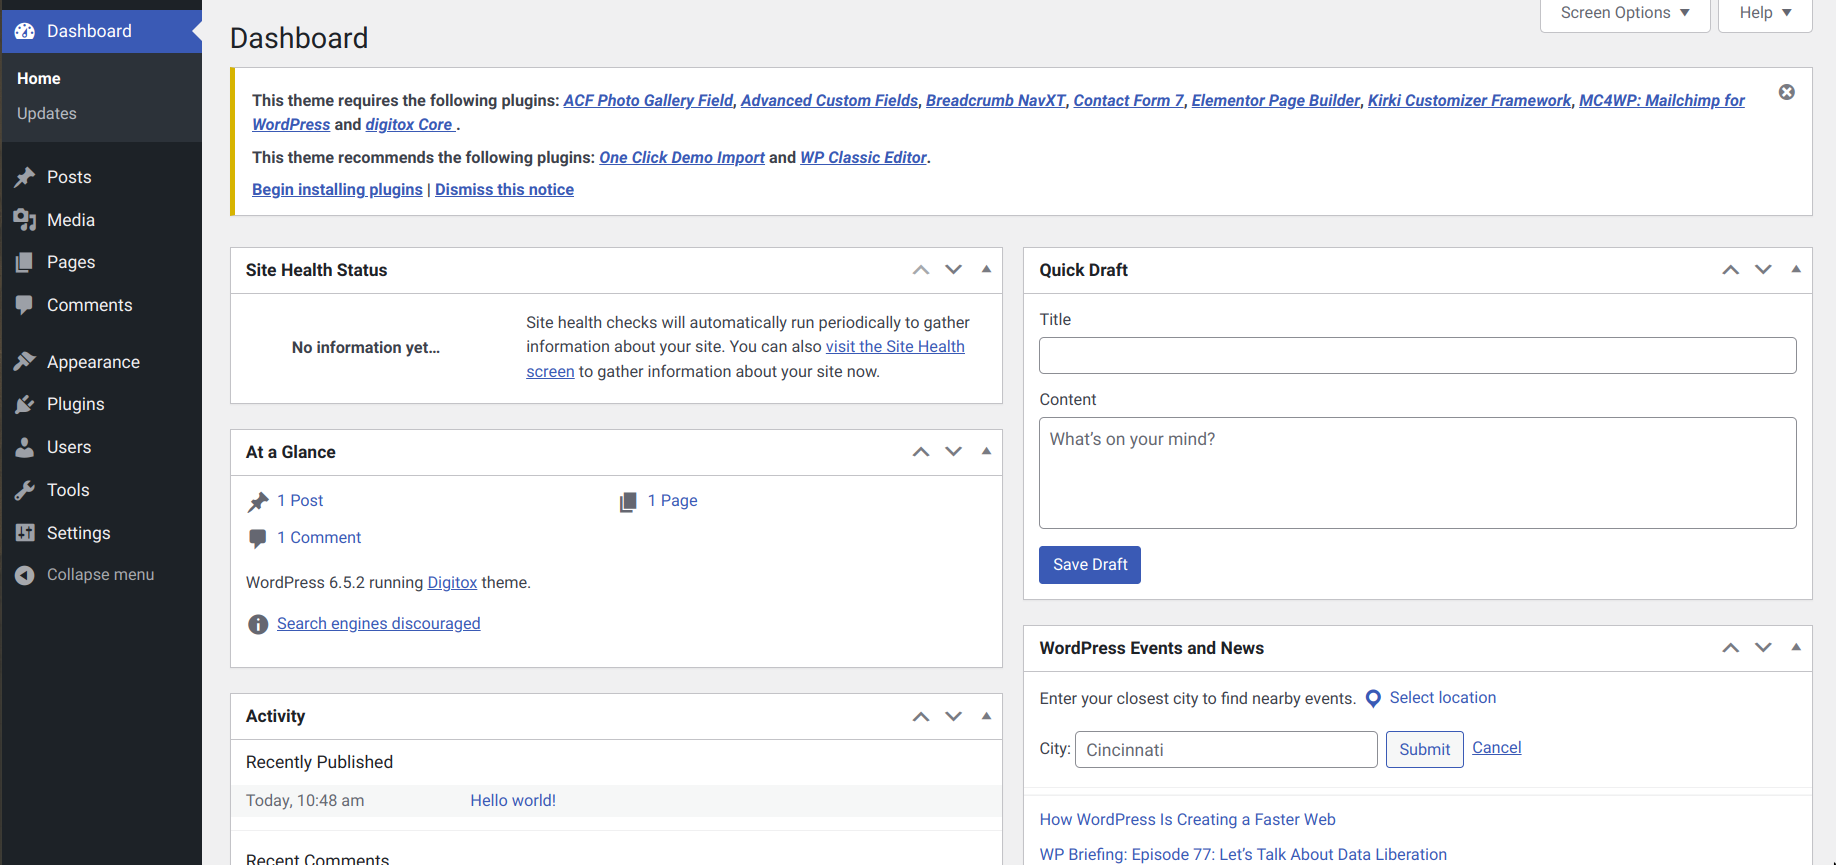
Task: Open the Plugins menu
Action: click(101, 404)
